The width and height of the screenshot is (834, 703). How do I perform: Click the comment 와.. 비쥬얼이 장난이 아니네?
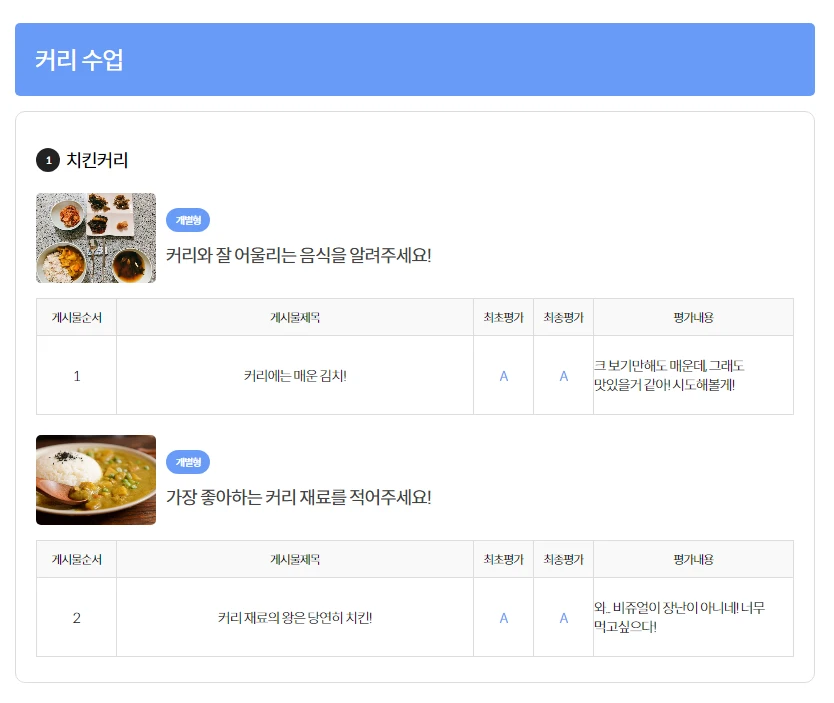click(679, 617)
